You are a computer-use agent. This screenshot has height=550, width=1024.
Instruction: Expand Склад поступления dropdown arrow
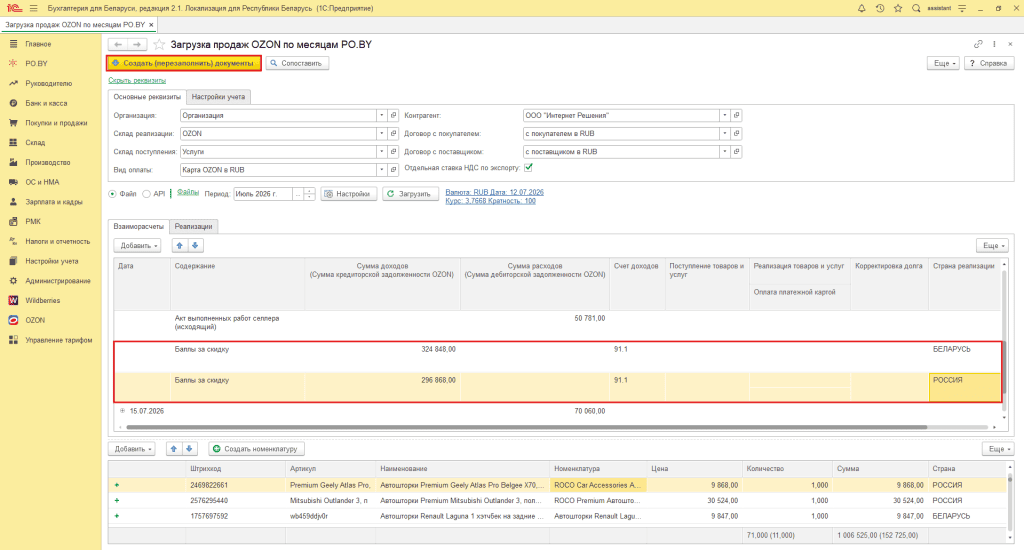pos(381,152)
